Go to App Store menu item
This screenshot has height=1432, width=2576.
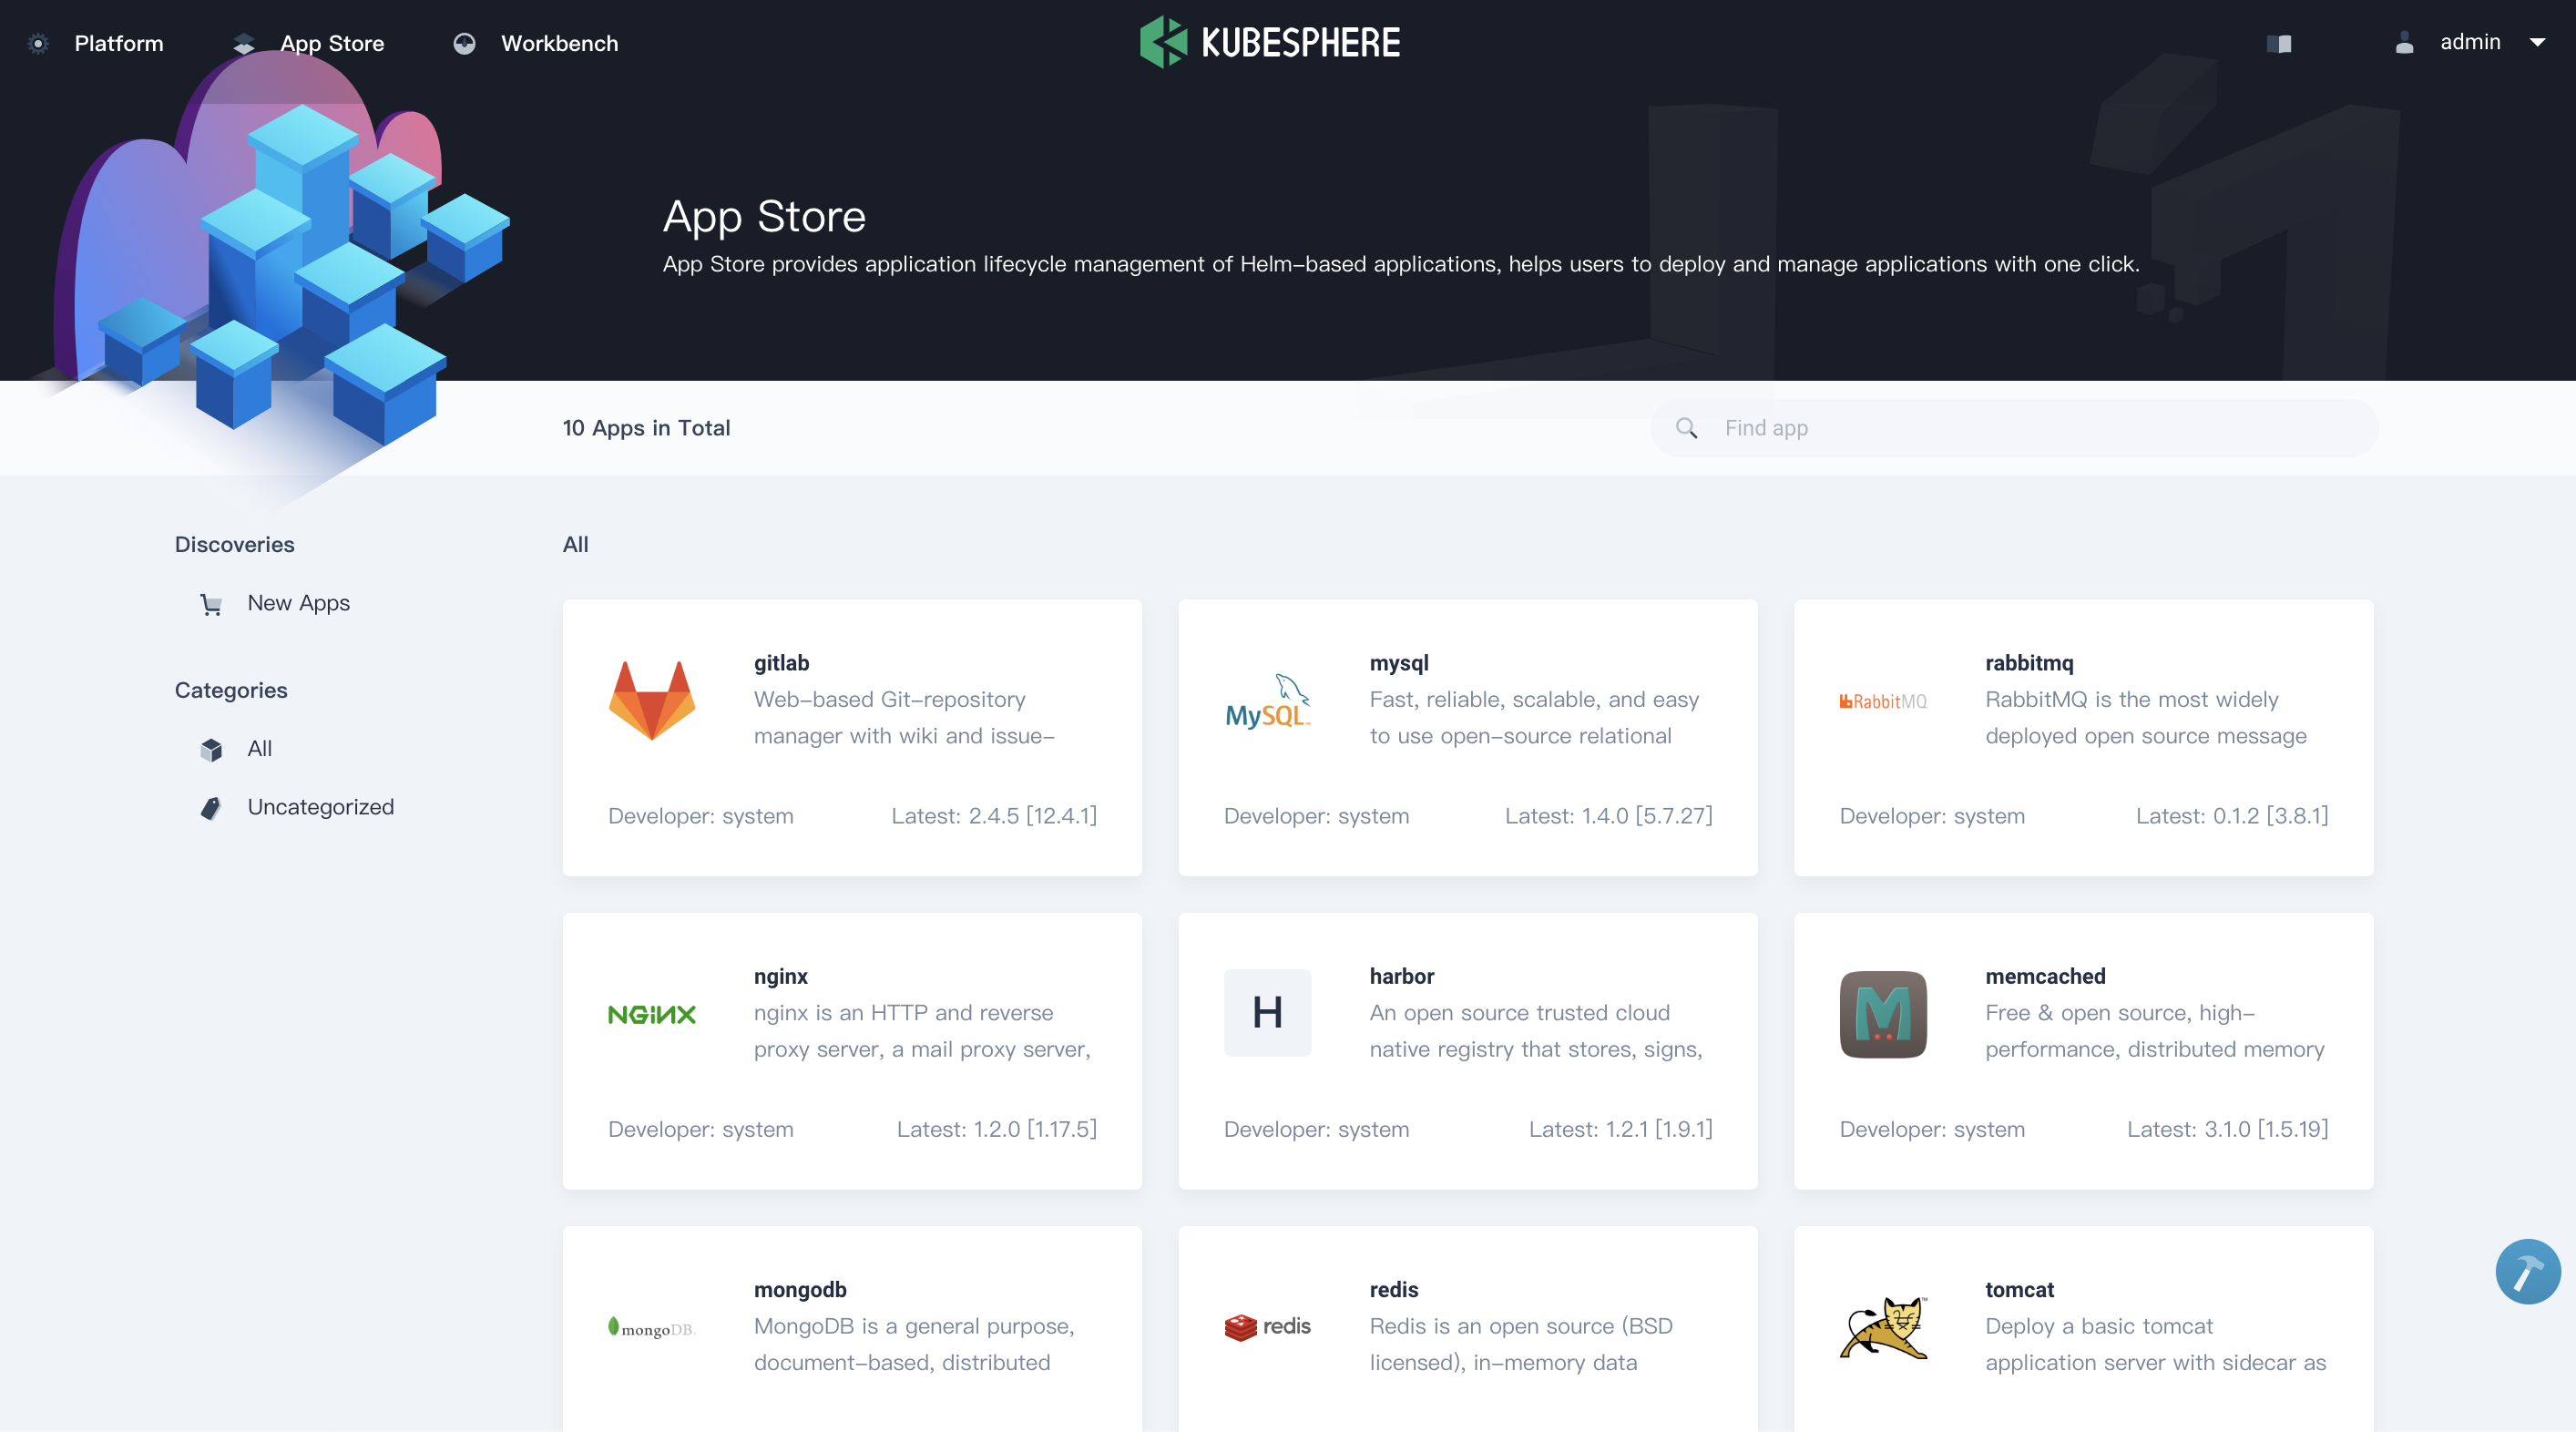[x=332, y=43]
